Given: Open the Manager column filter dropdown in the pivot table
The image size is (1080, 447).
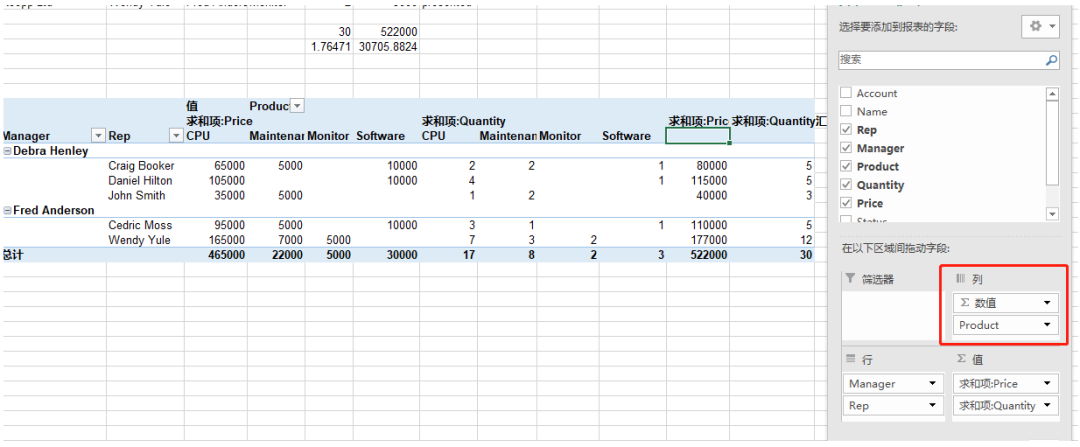Looking at the screenshot, I should (x=98, y=136).
